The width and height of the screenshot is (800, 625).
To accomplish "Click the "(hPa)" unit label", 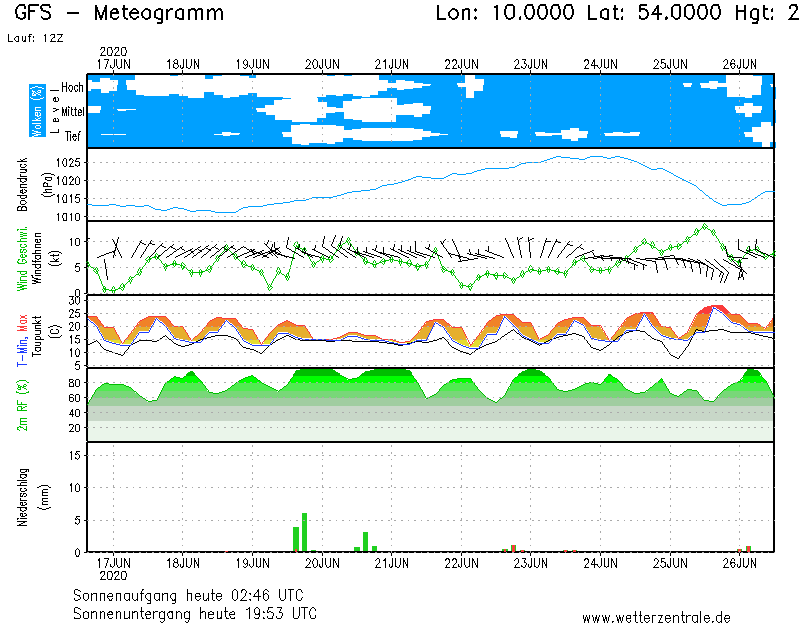I will coord(47,184).
